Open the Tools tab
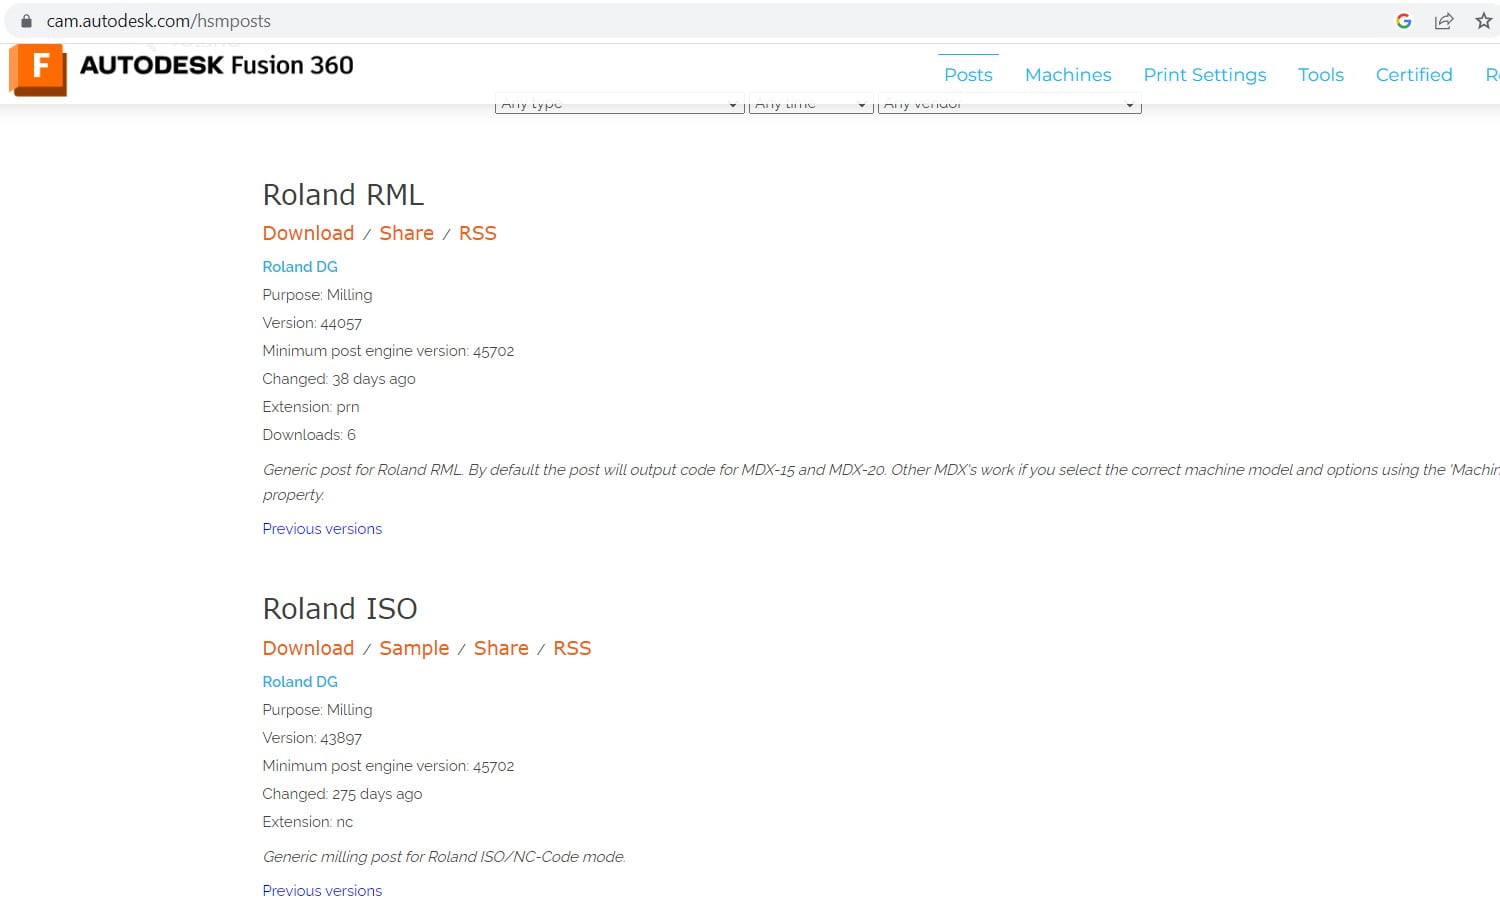The width and height of the screenshot is (1500, 900). pos(1321,75)
